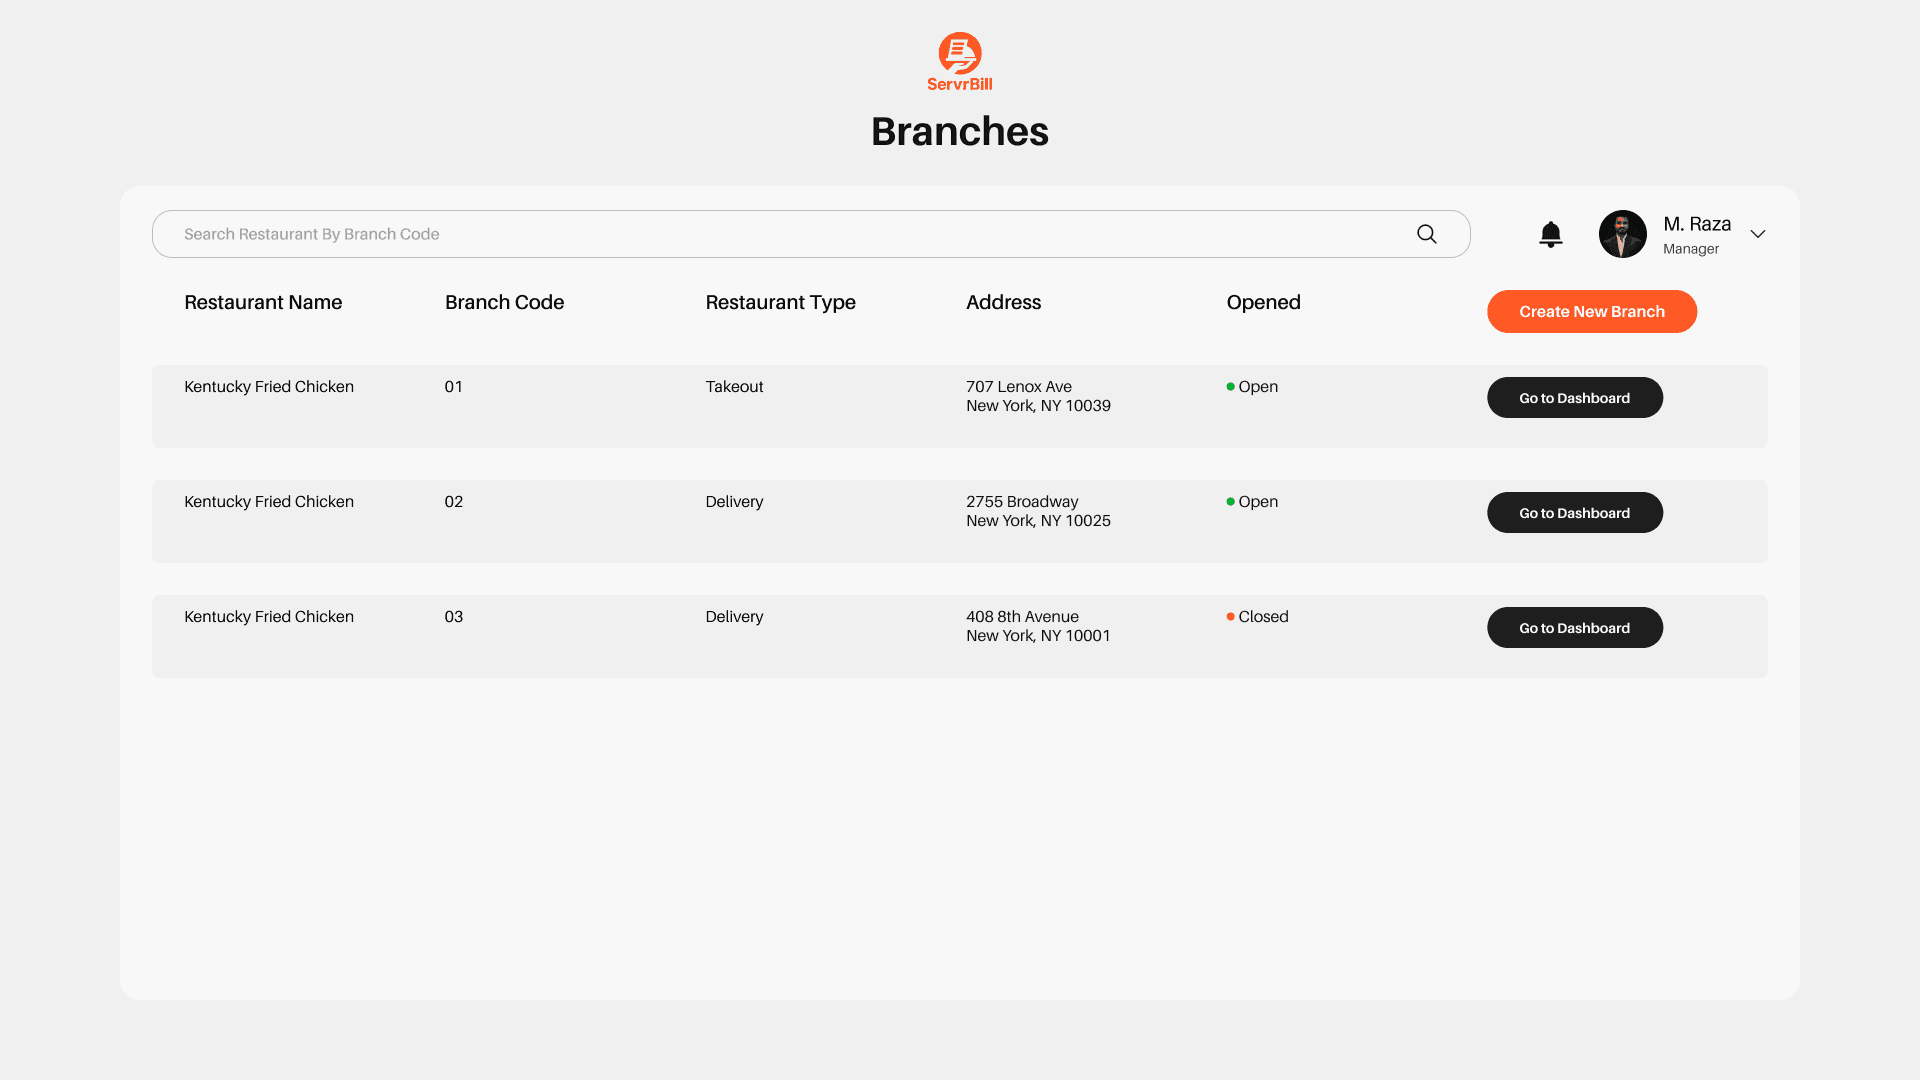Go to Dashboard for branch 01
Image resolution: width=1920 pixels, height=1080 pixels.
click(x=1574, y=398)
